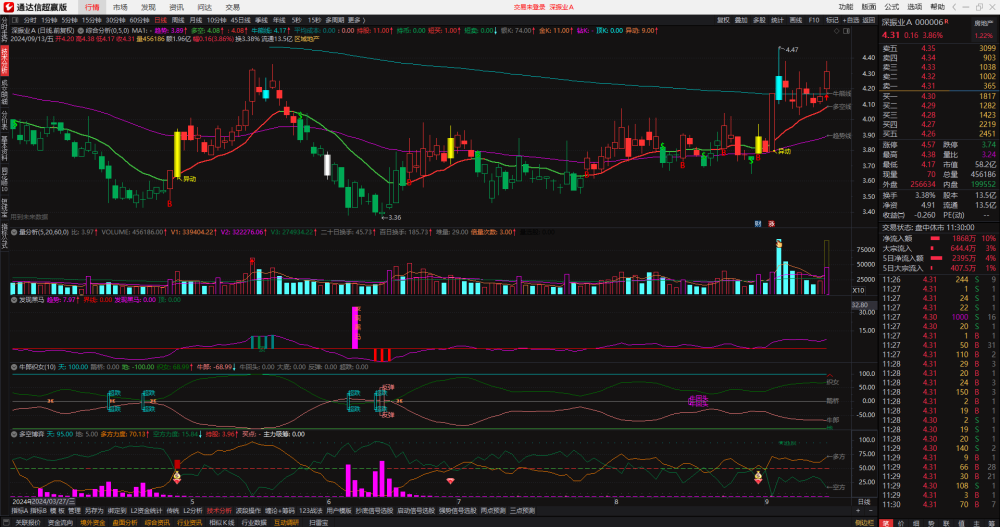Click the 通达信 red logo icon
1000x527 pixels.
[9, 7]
